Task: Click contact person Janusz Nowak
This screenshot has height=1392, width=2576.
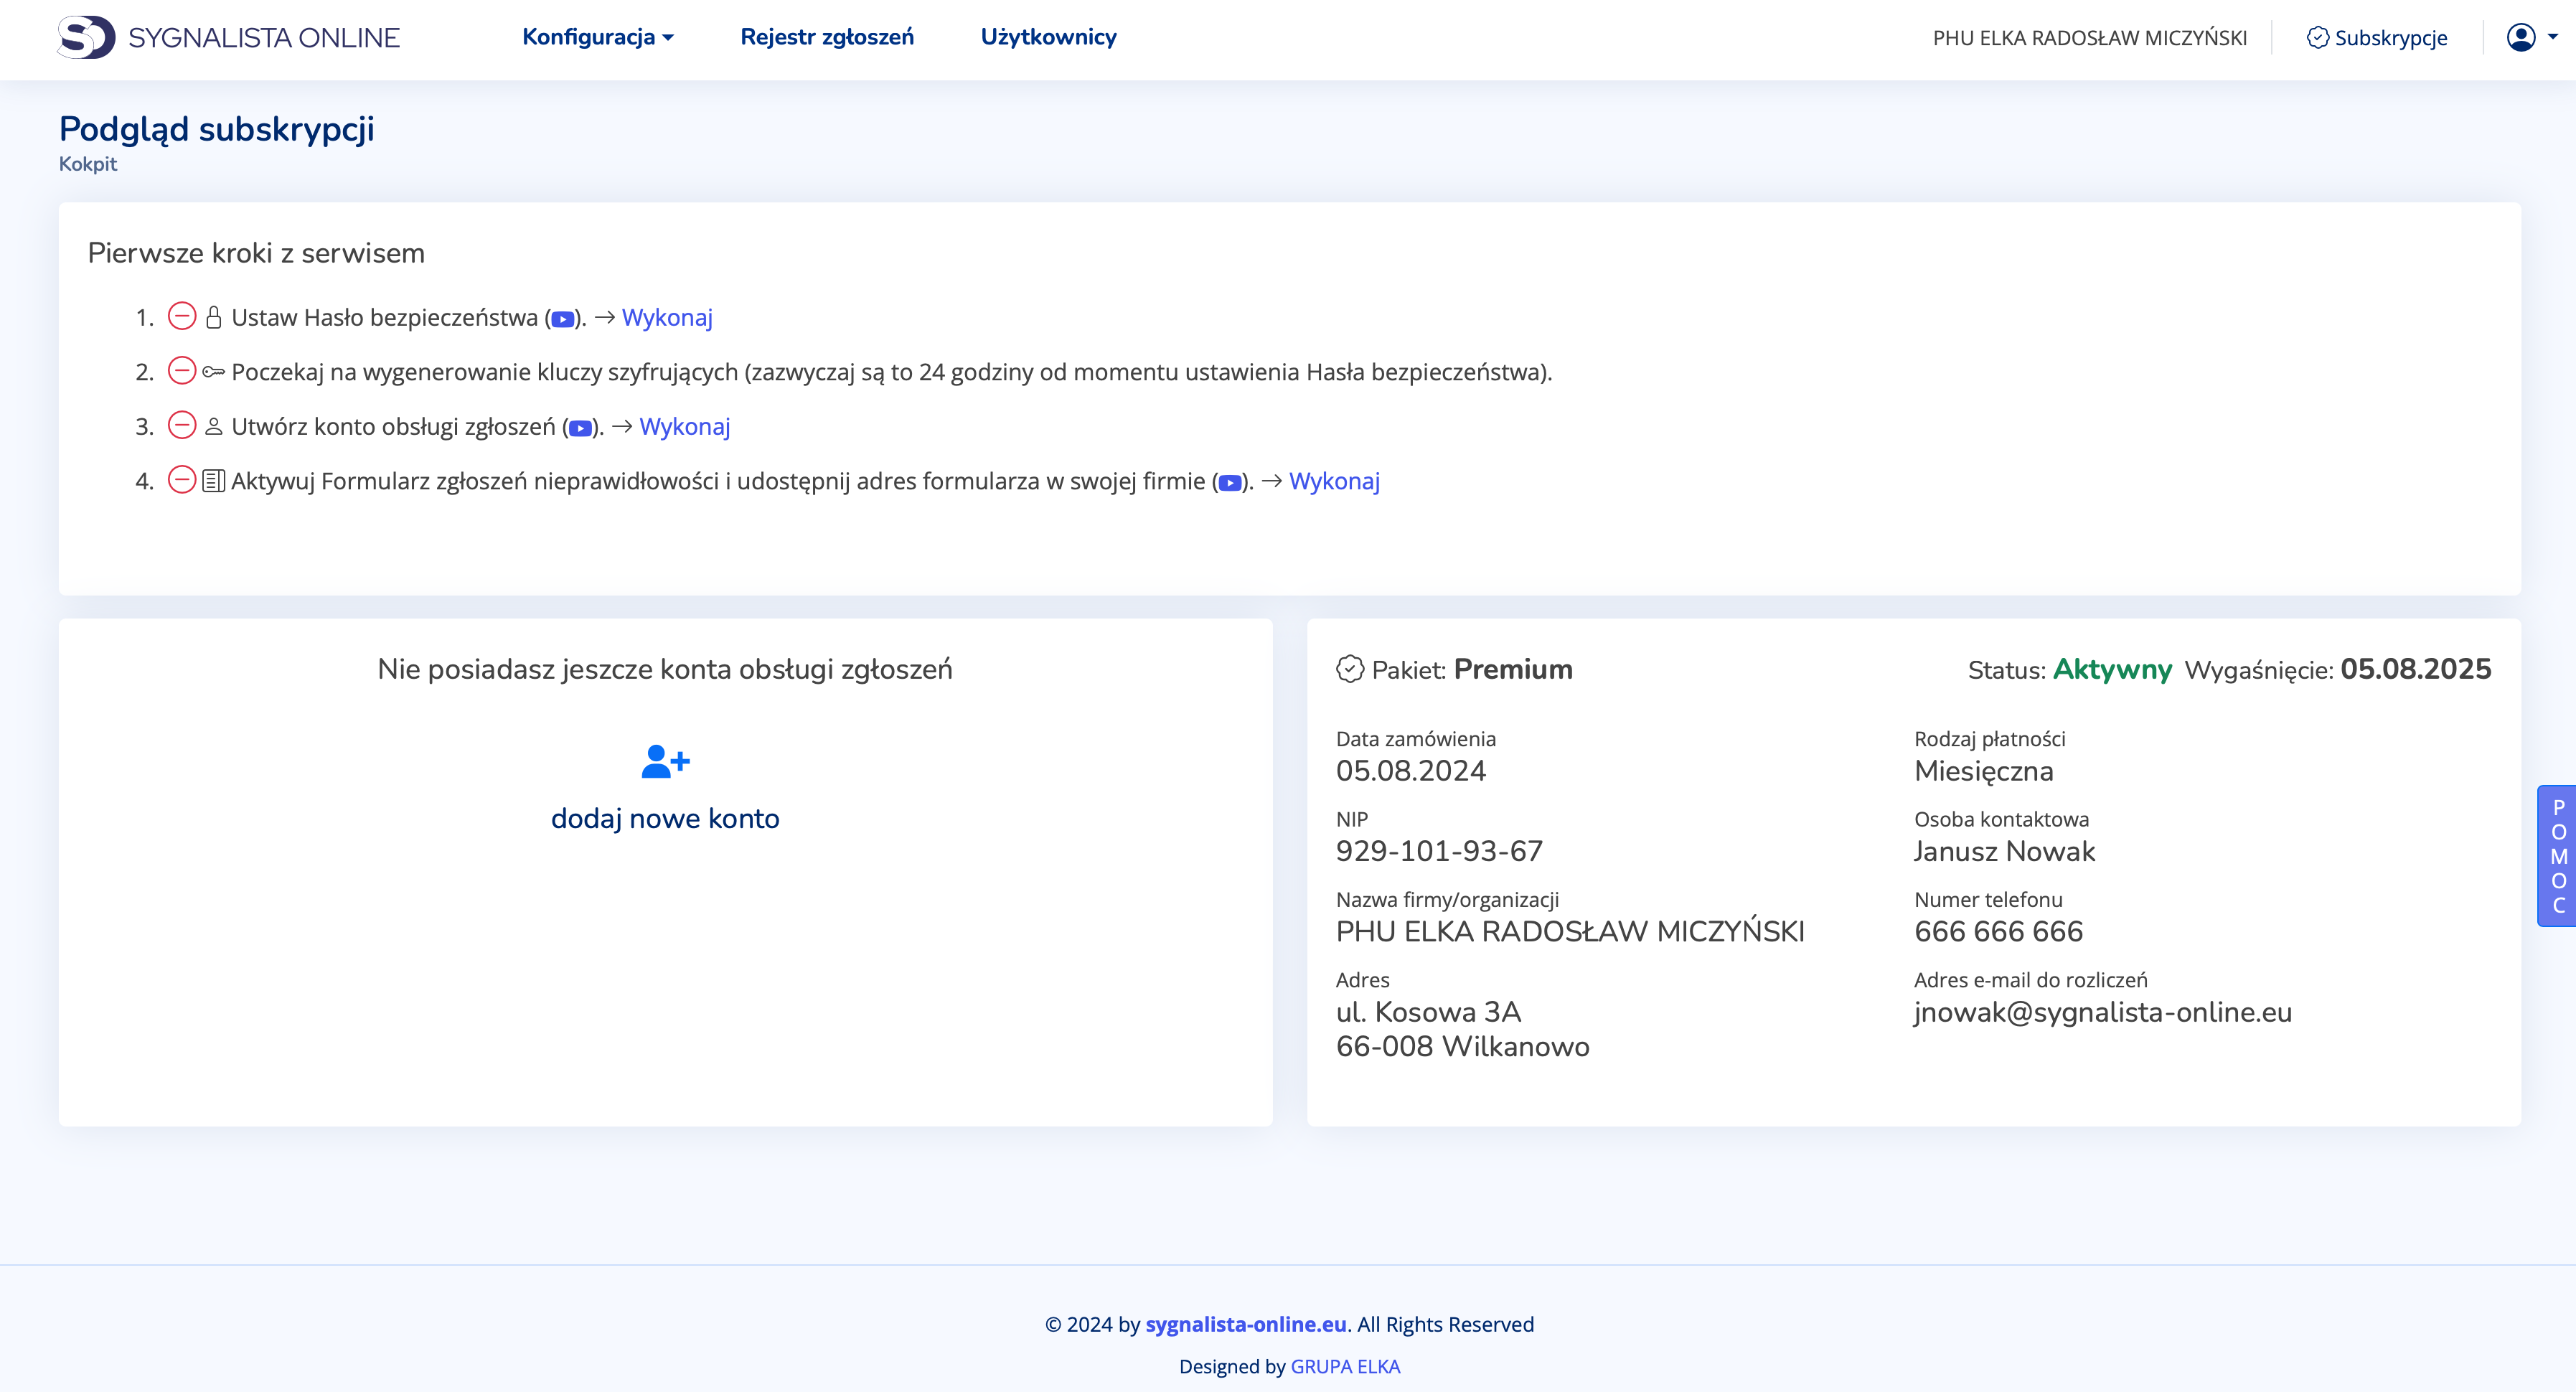Action: (x=2005, y=851)
